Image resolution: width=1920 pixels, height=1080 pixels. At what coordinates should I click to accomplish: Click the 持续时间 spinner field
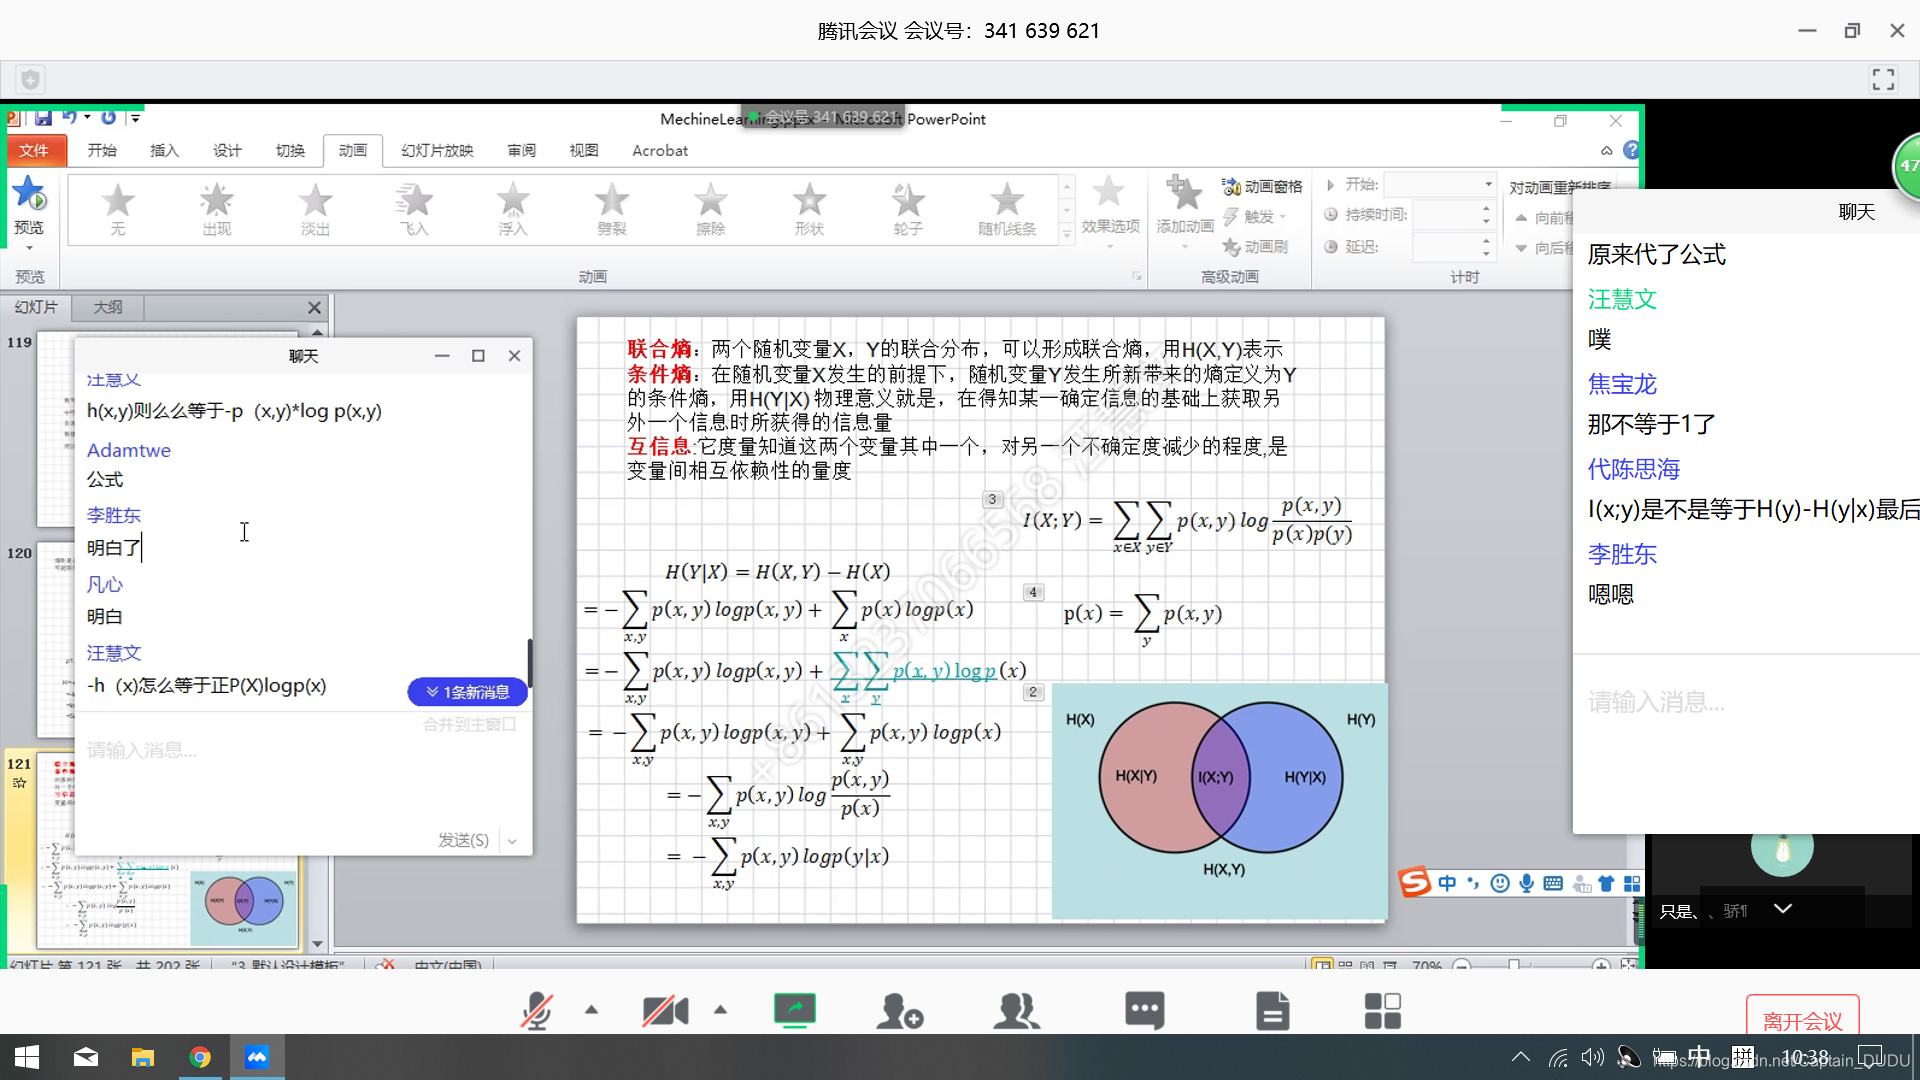(1453, 215)
